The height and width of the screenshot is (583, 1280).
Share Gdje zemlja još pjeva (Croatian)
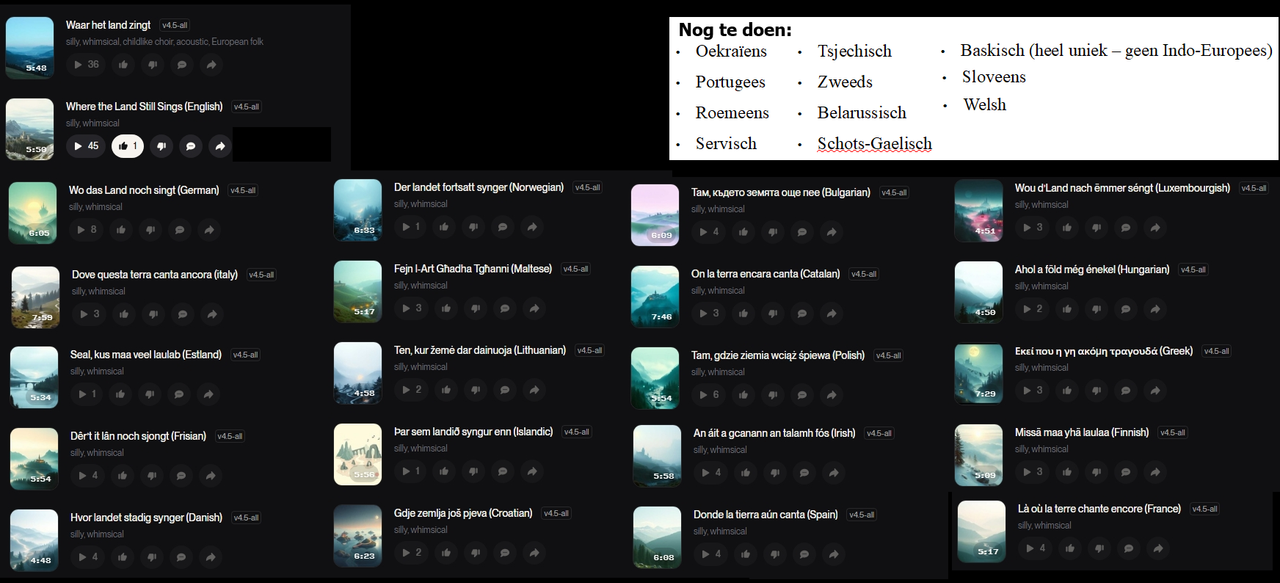(x=533, y=553)
